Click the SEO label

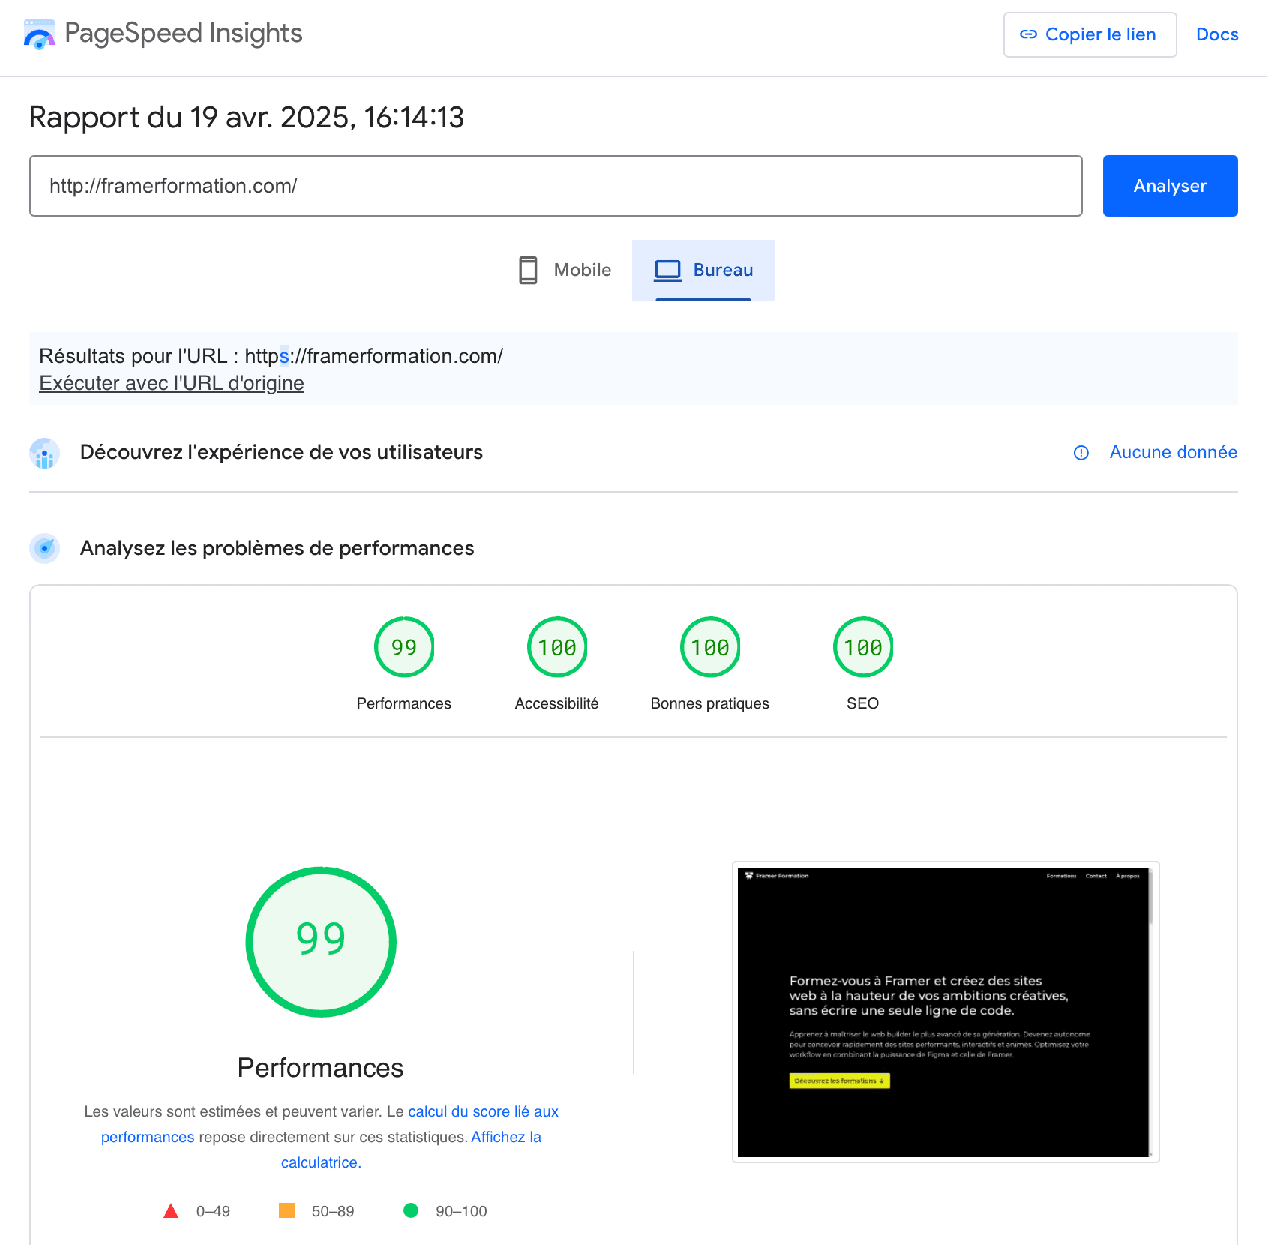(x=863, y=704)
